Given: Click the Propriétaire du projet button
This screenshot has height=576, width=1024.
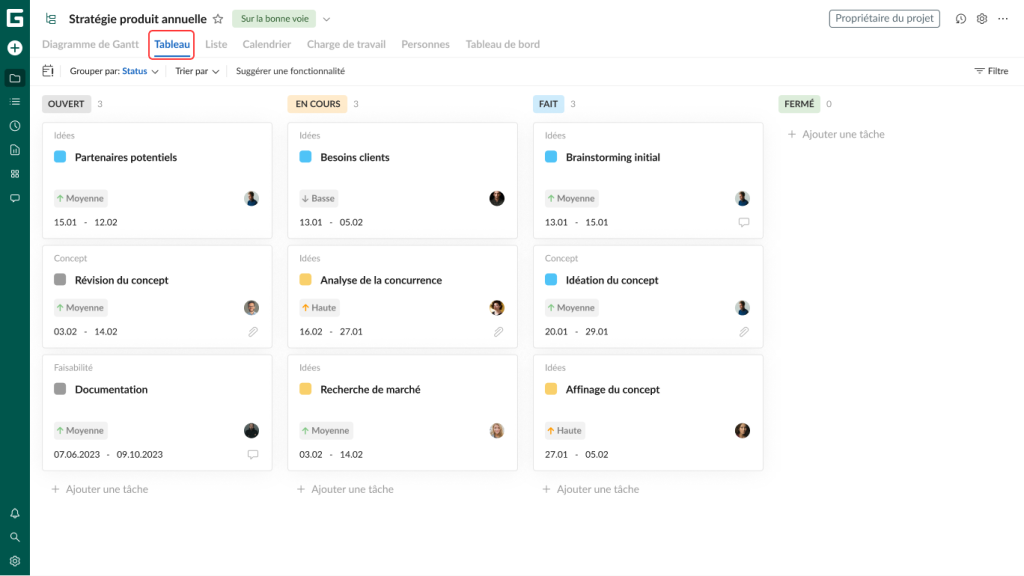Looking at the screenshot, I should pos(884,18).
